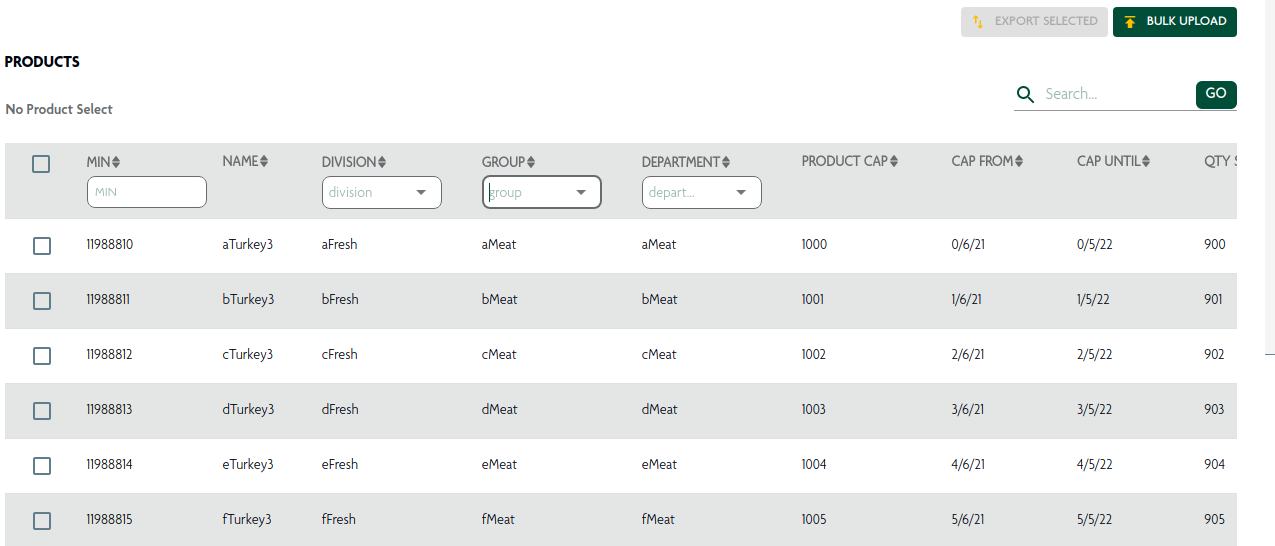This screenshot has width=1275, height=546.
Task: Click quantity value 900
Action: point(1215,245)
